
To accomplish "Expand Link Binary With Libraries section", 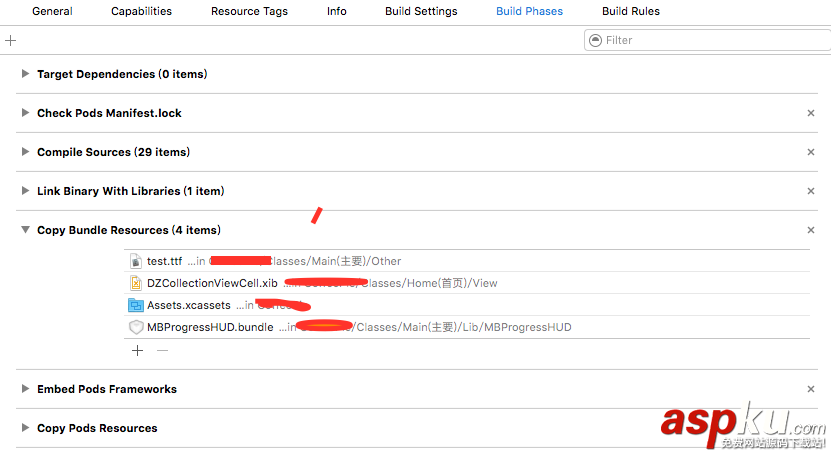I will point(25,191).
